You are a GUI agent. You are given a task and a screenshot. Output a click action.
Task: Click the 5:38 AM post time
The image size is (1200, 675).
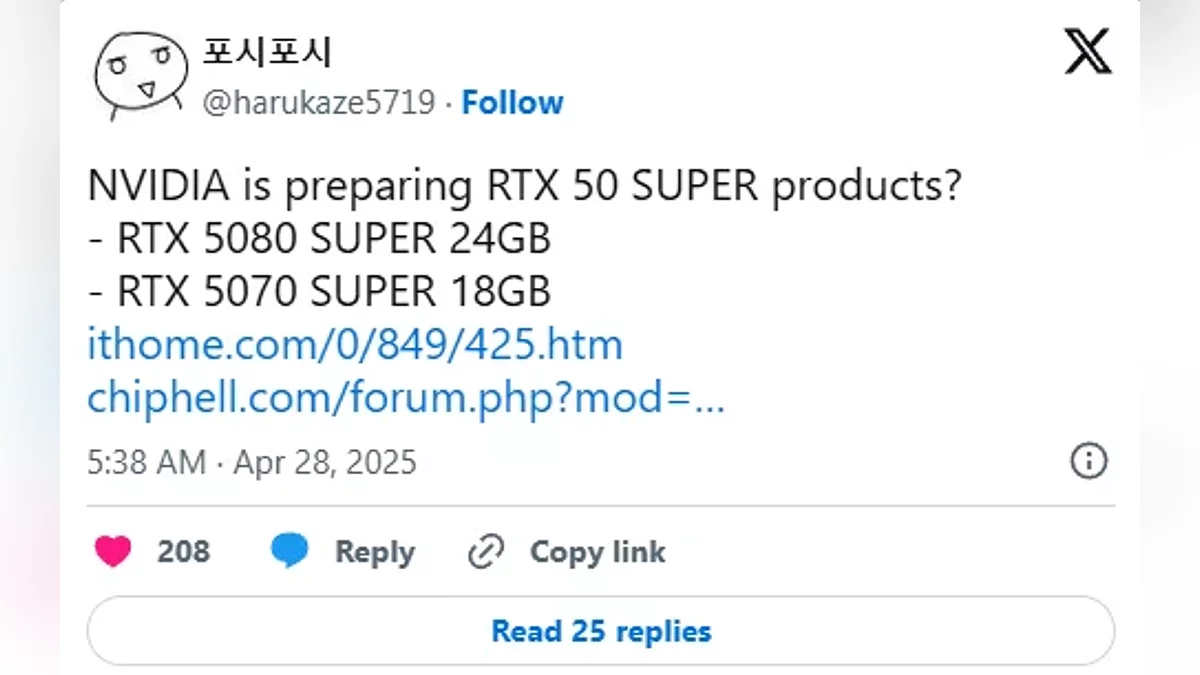point(146,462)
